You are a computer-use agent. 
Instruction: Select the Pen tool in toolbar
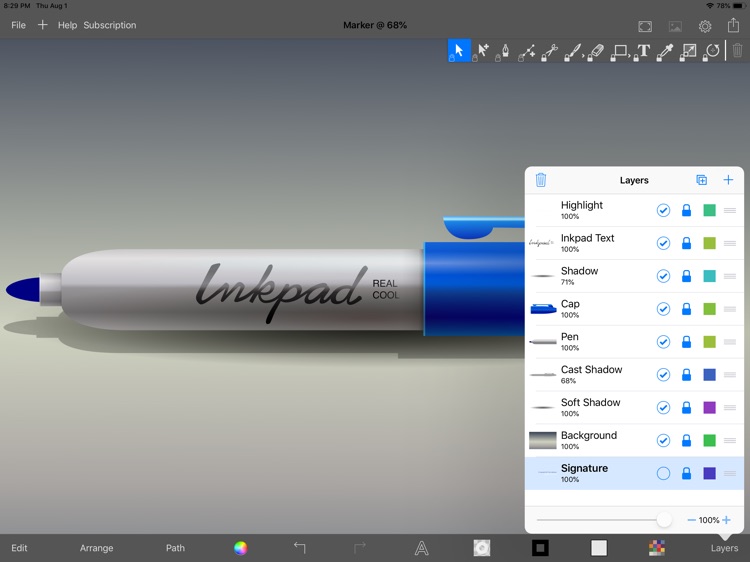click(x=504, y=51)
